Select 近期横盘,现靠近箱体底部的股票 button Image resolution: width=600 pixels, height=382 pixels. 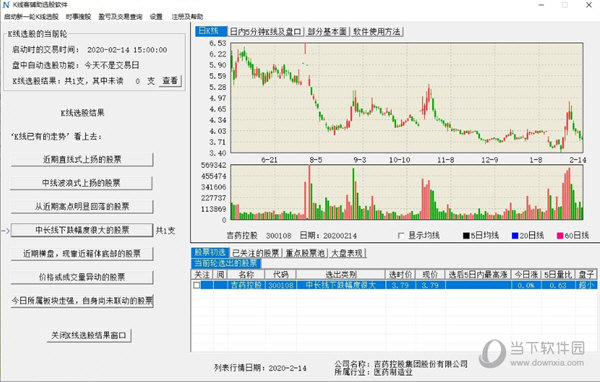(x=82, y=254)
